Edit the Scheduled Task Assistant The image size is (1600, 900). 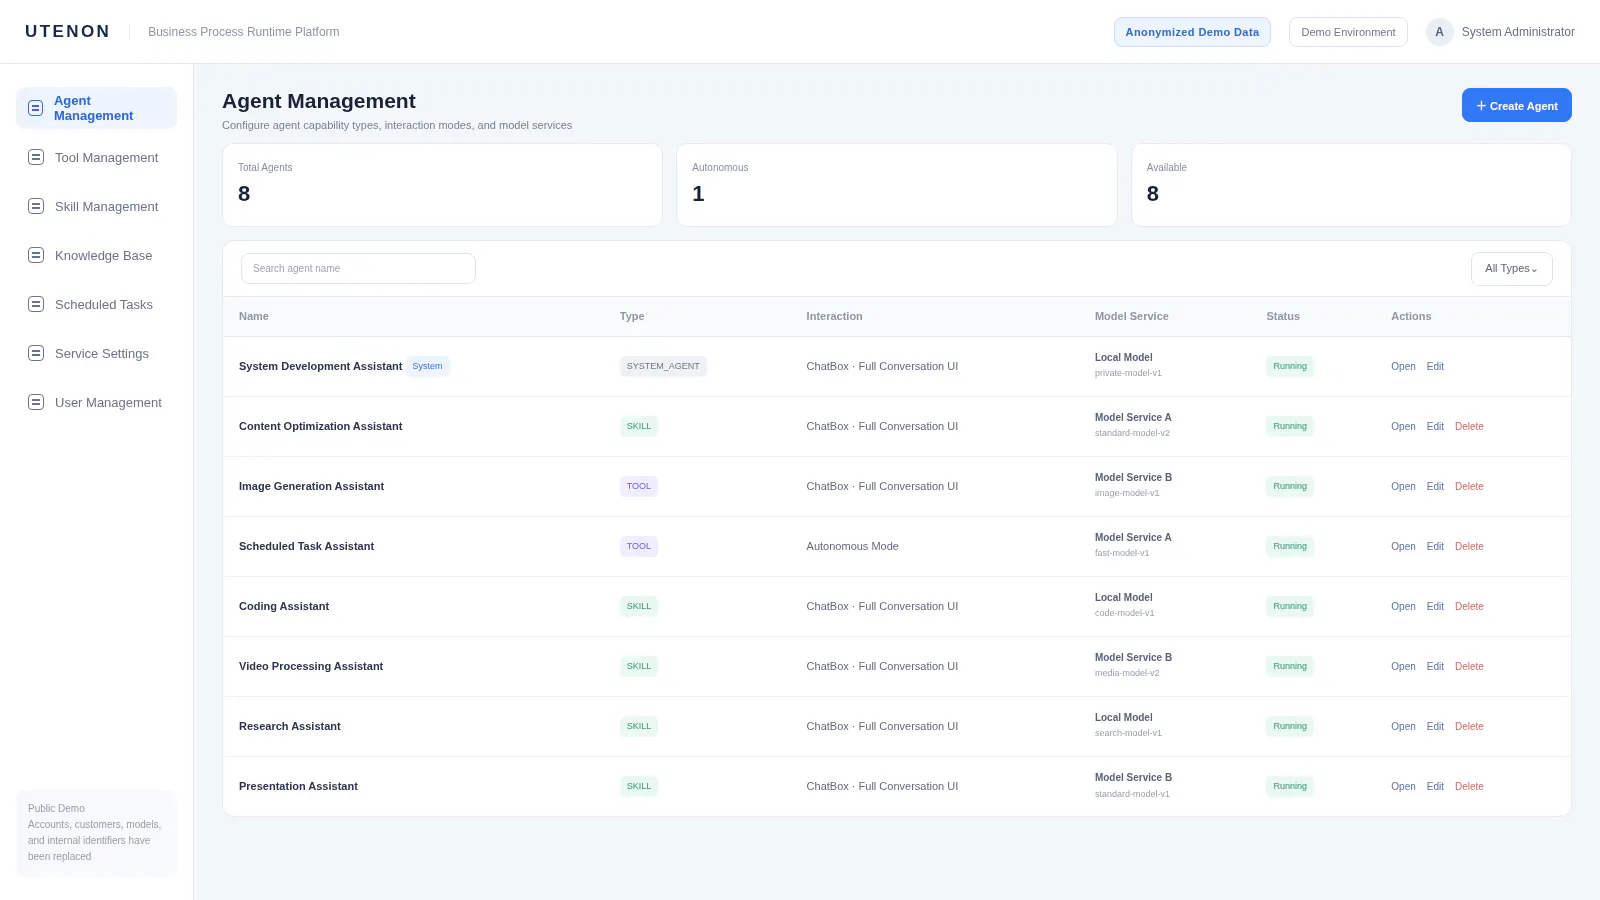[1435, 546]
